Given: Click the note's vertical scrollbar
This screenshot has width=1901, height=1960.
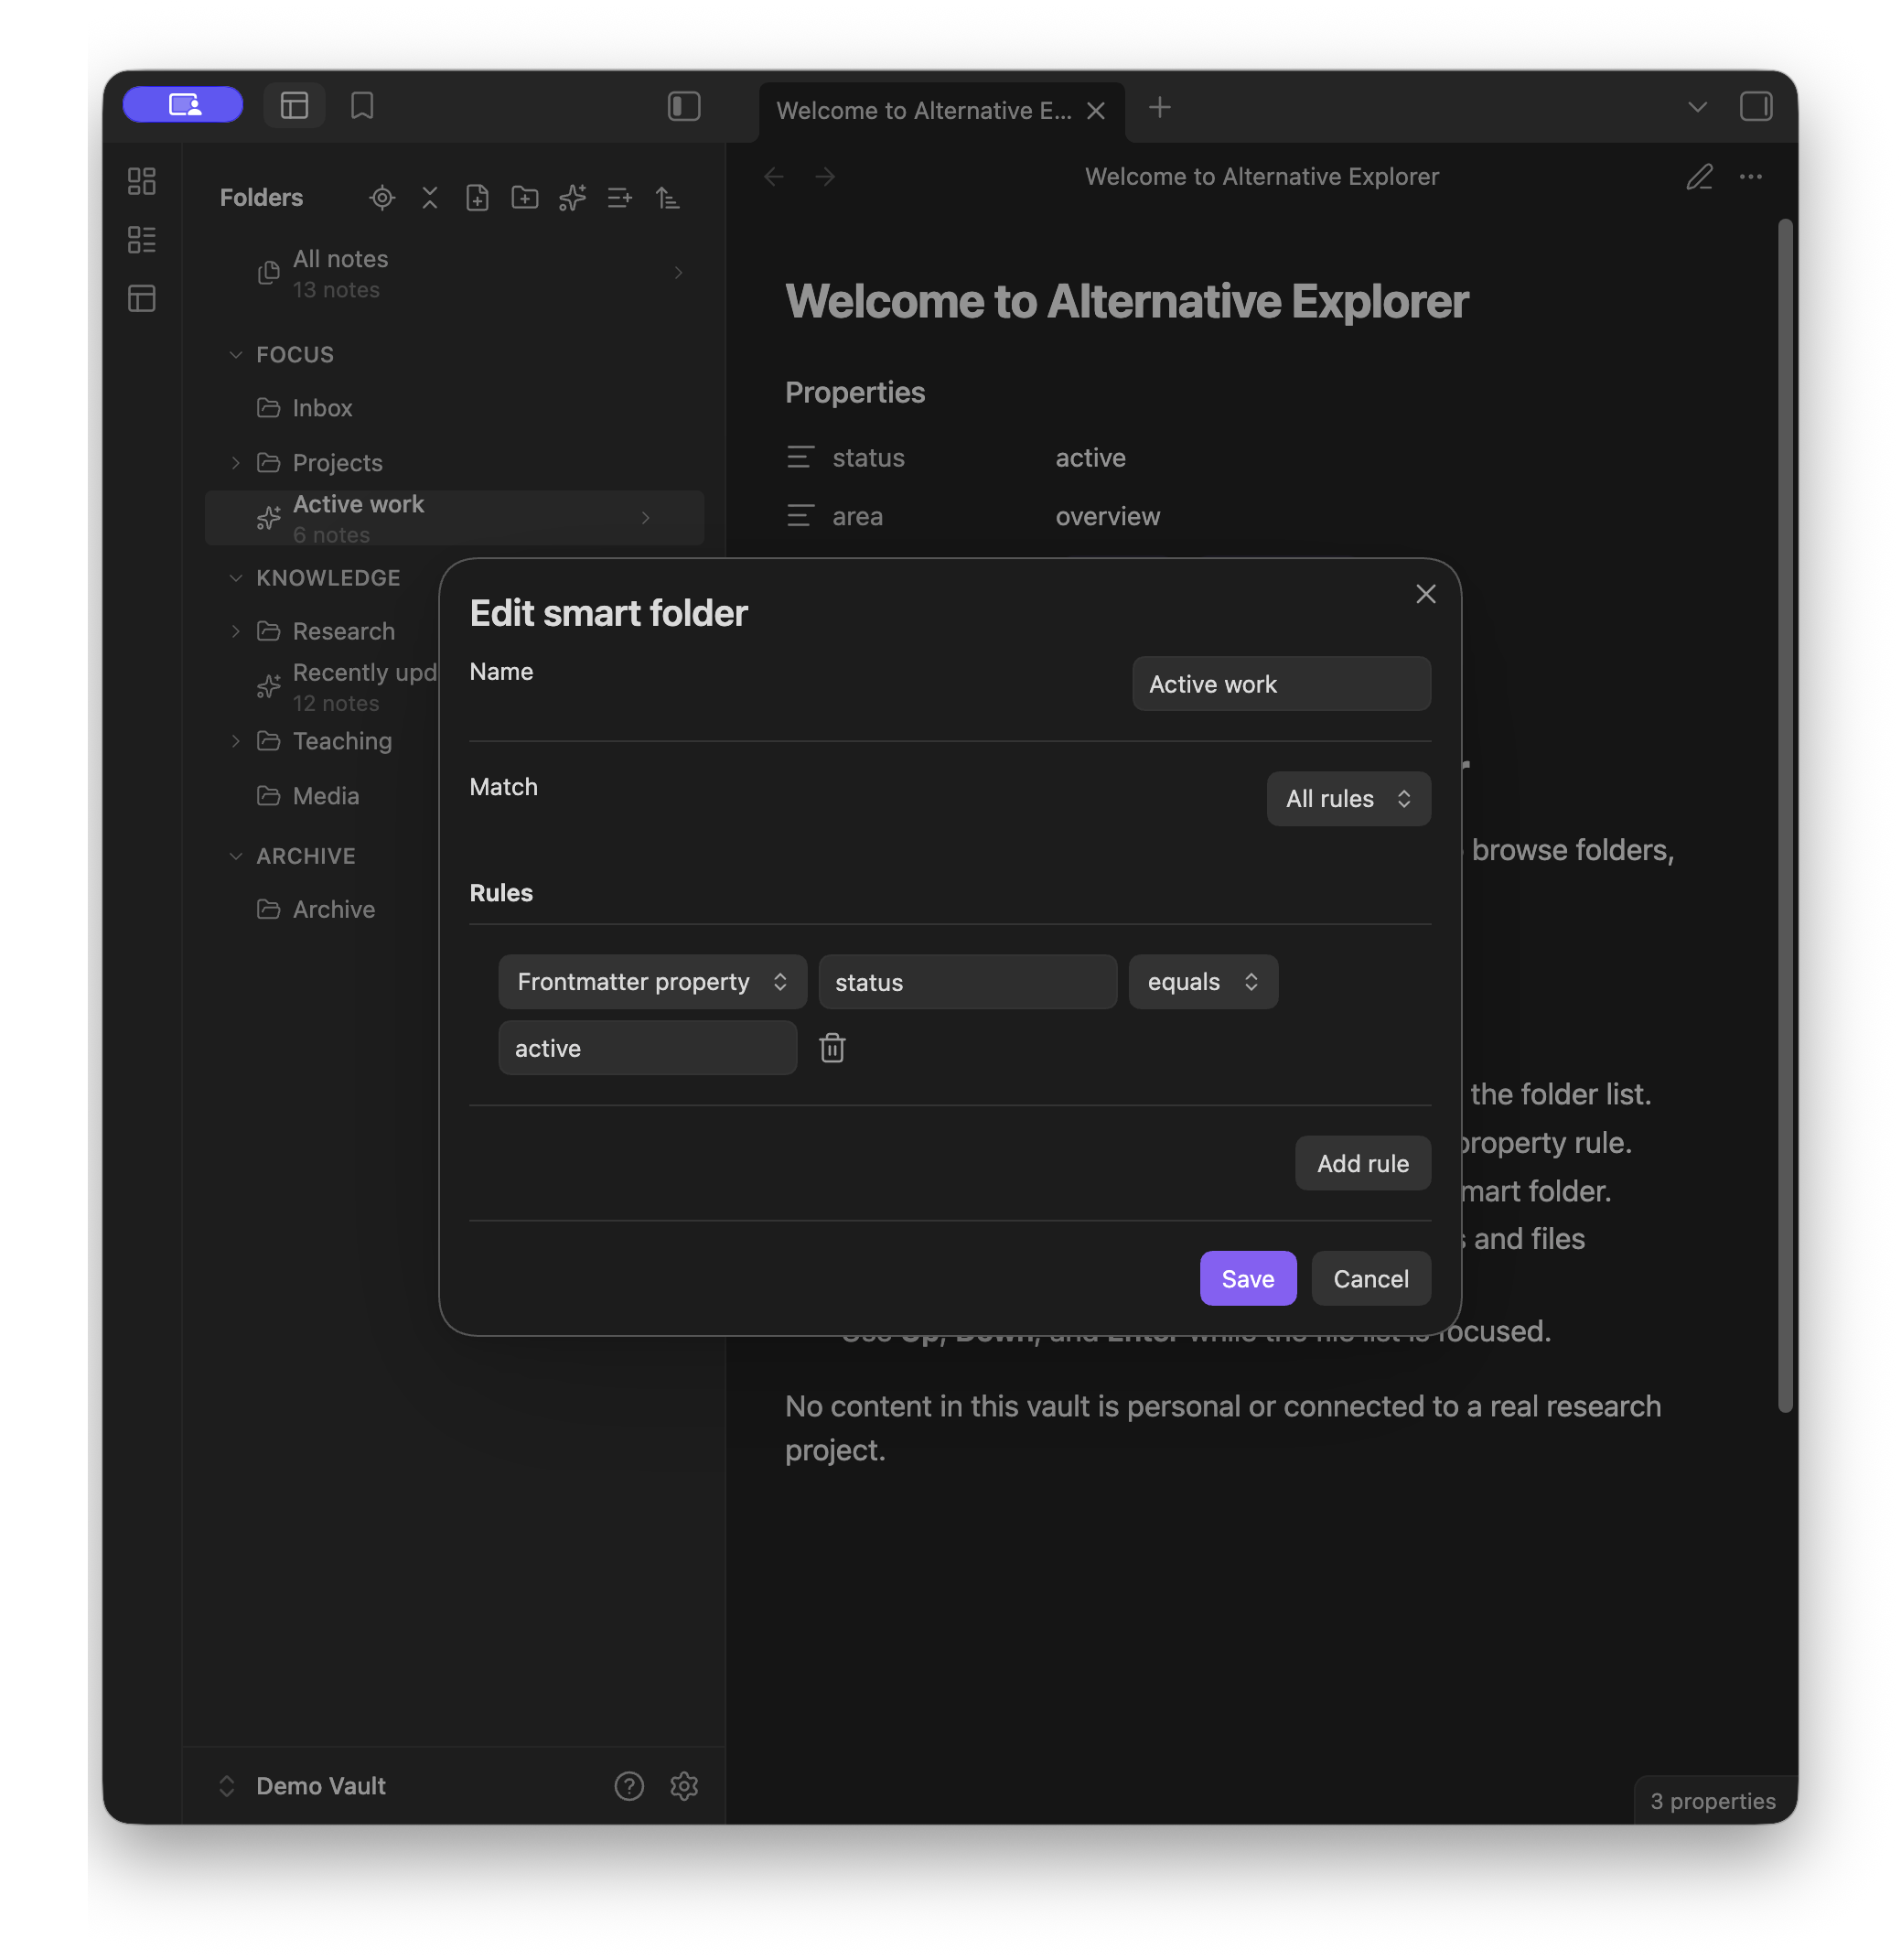Looking at the screenshot, I should [x=1784, y=815].
